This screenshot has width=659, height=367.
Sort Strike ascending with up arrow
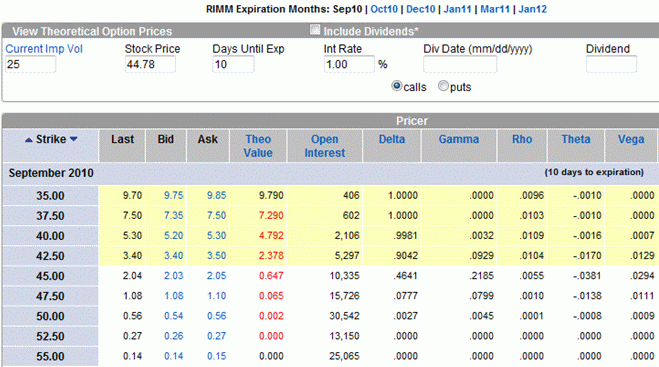tap(29, 140)
